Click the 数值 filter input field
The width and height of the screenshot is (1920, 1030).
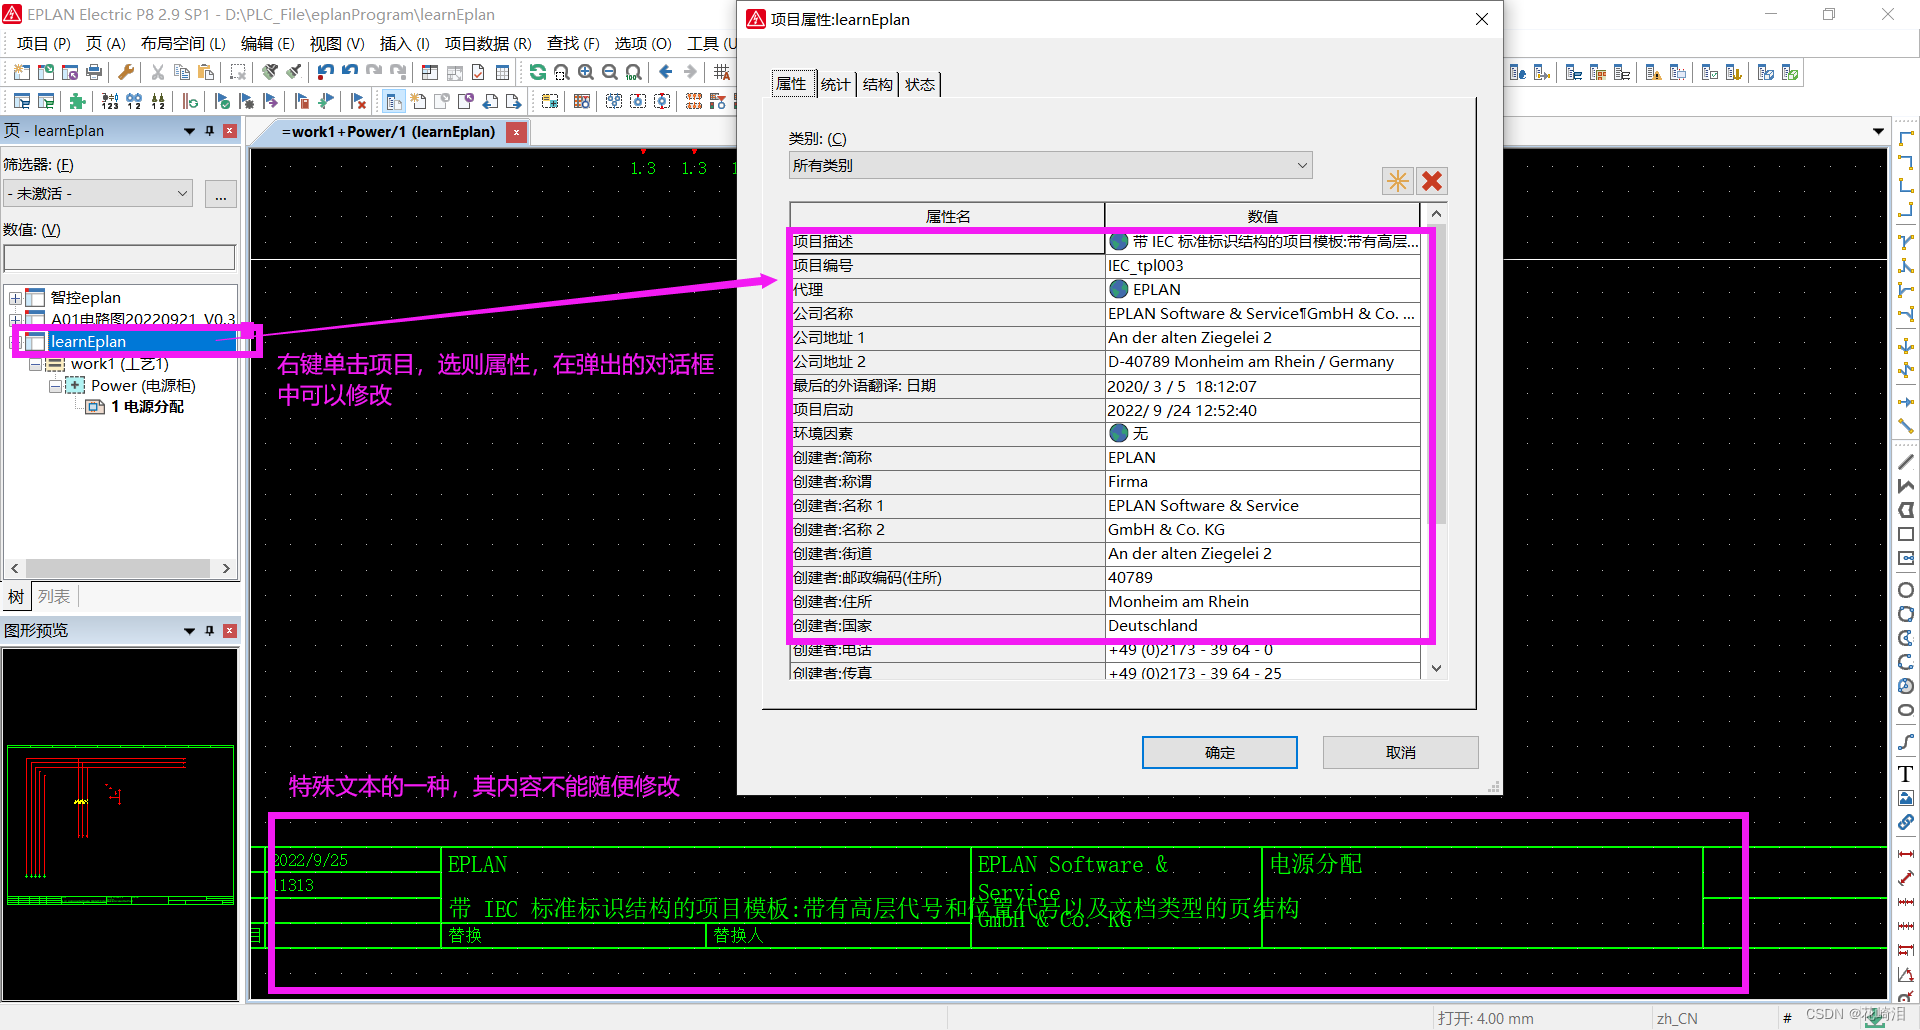point(120,258)
